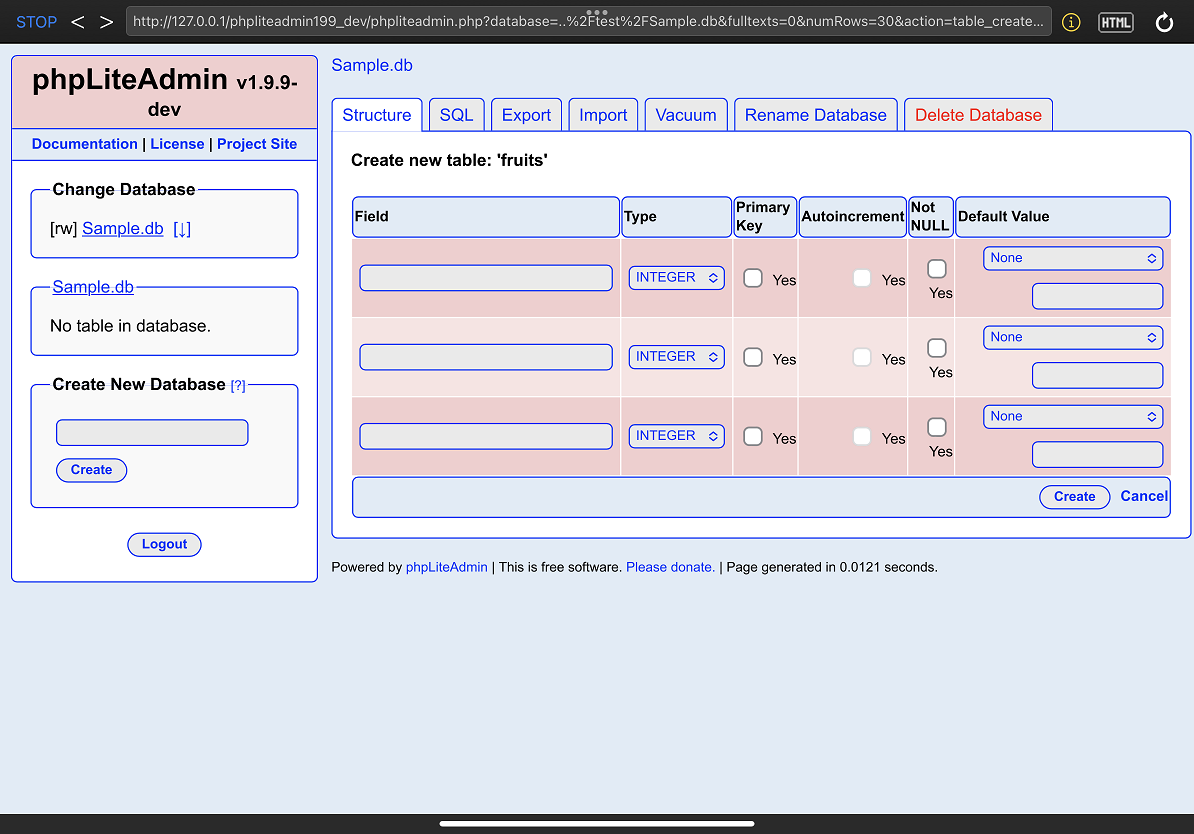Open the Rename Database tab
Screen dimensions: 1194x834
coord(816,115)
